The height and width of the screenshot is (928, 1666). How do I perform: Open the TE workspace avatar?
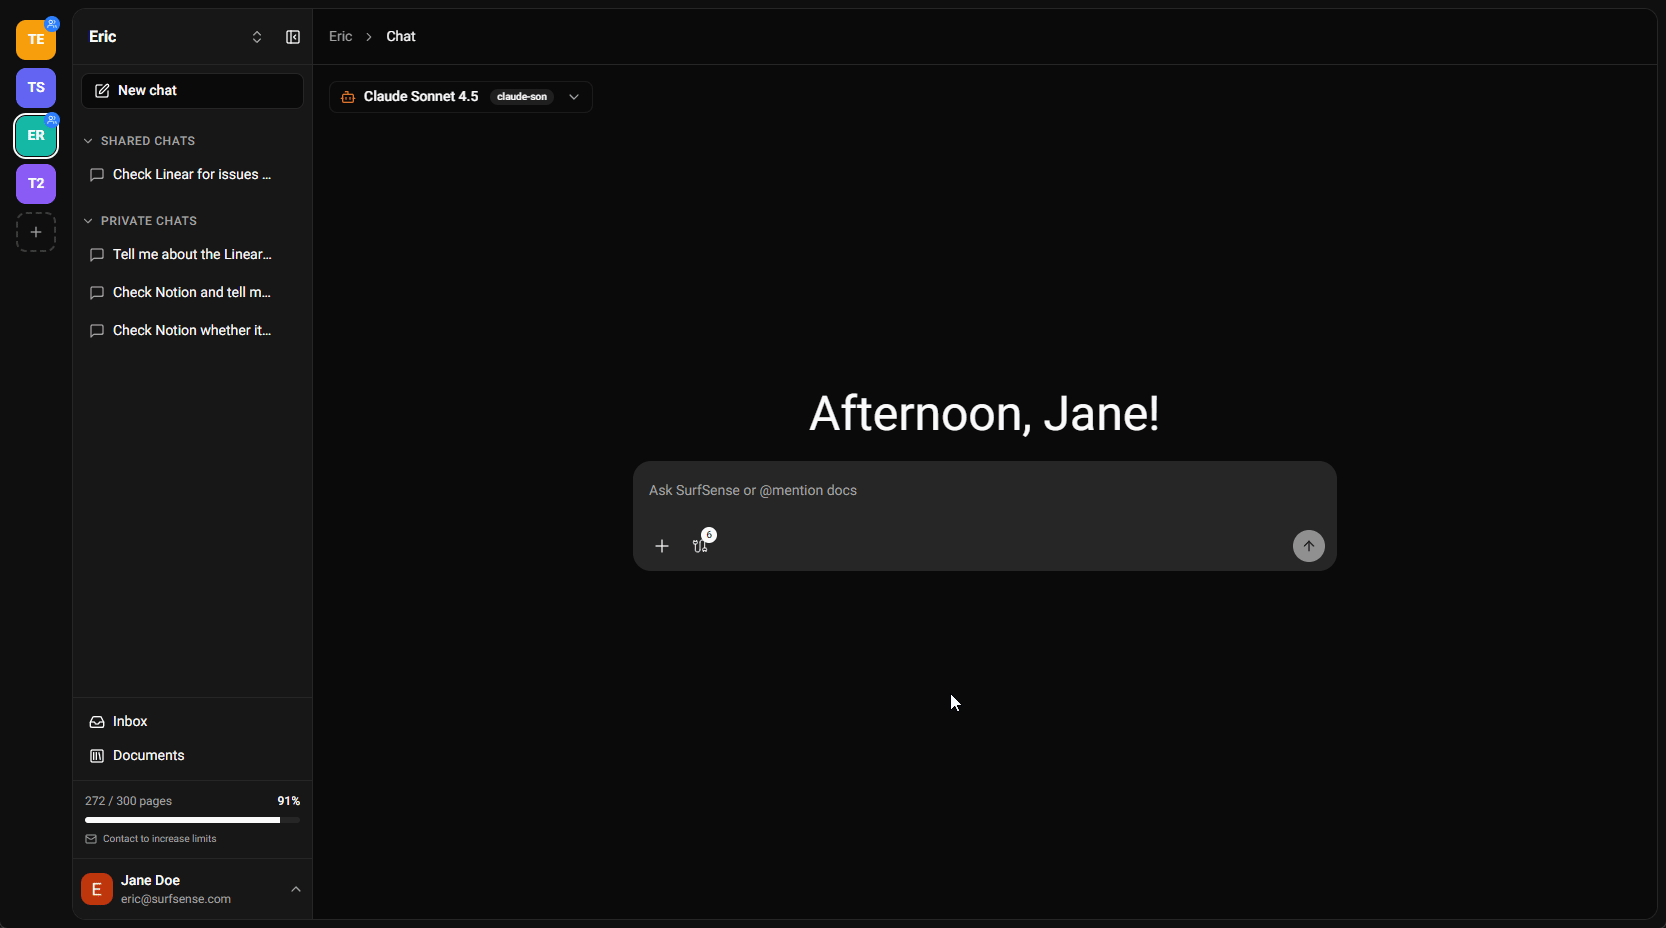click(36, 40)
